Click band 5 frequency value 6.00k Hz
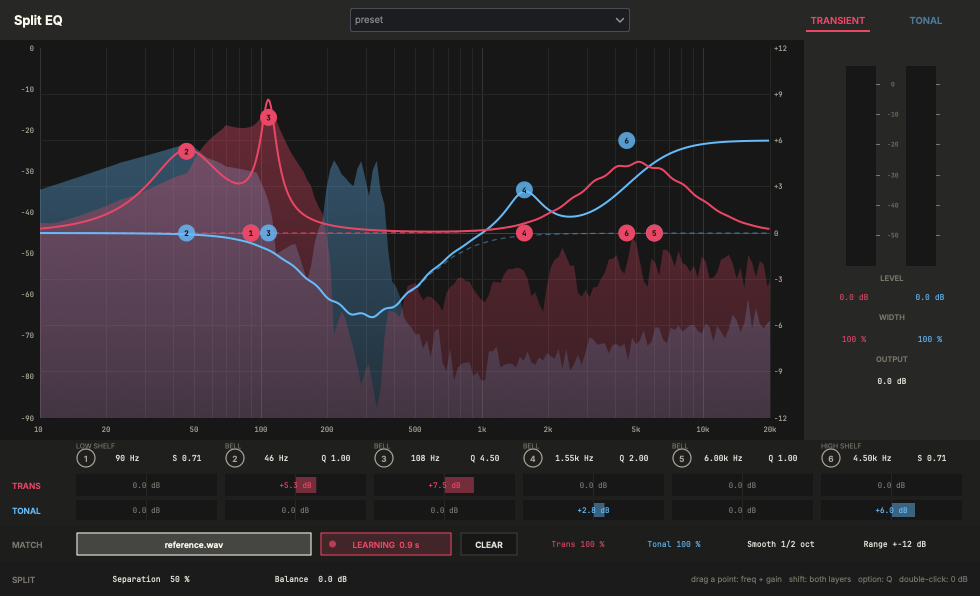This screenshot has height=596, width=980. click(x=723, y=458)
